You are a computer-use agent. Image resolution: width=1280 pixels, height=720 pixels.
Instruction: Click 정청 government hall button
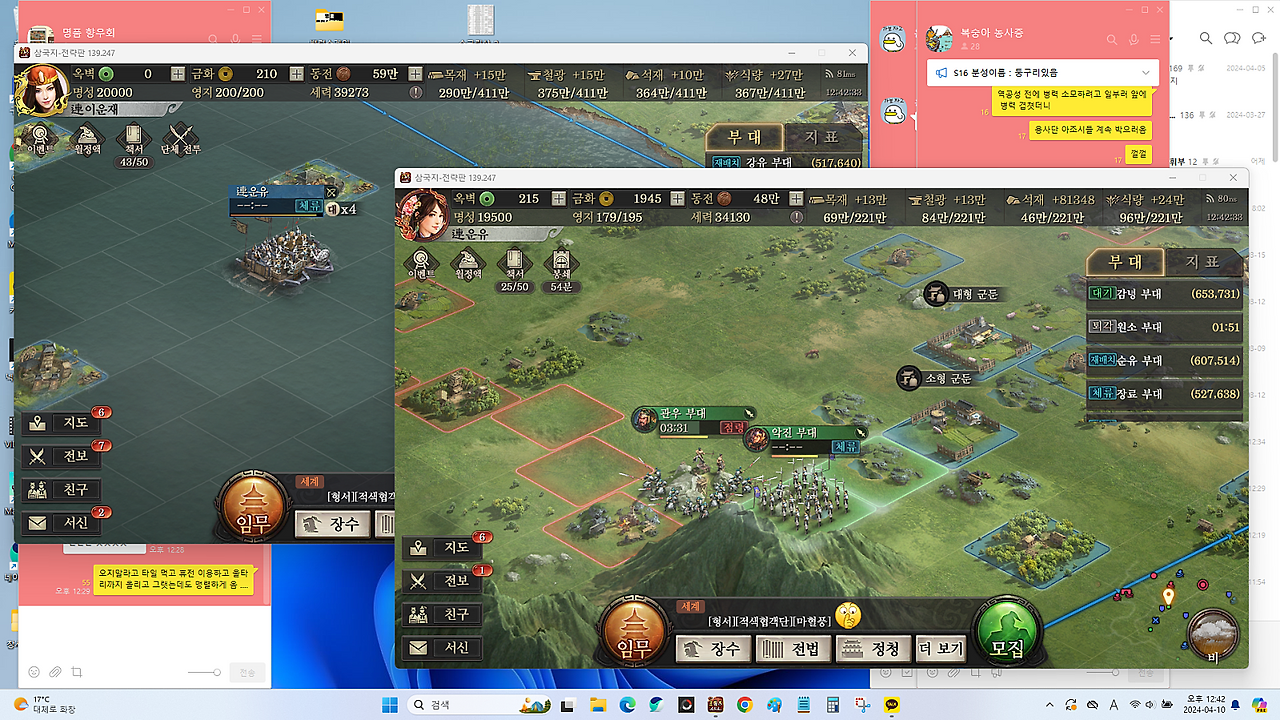click(x=874, y=648)
